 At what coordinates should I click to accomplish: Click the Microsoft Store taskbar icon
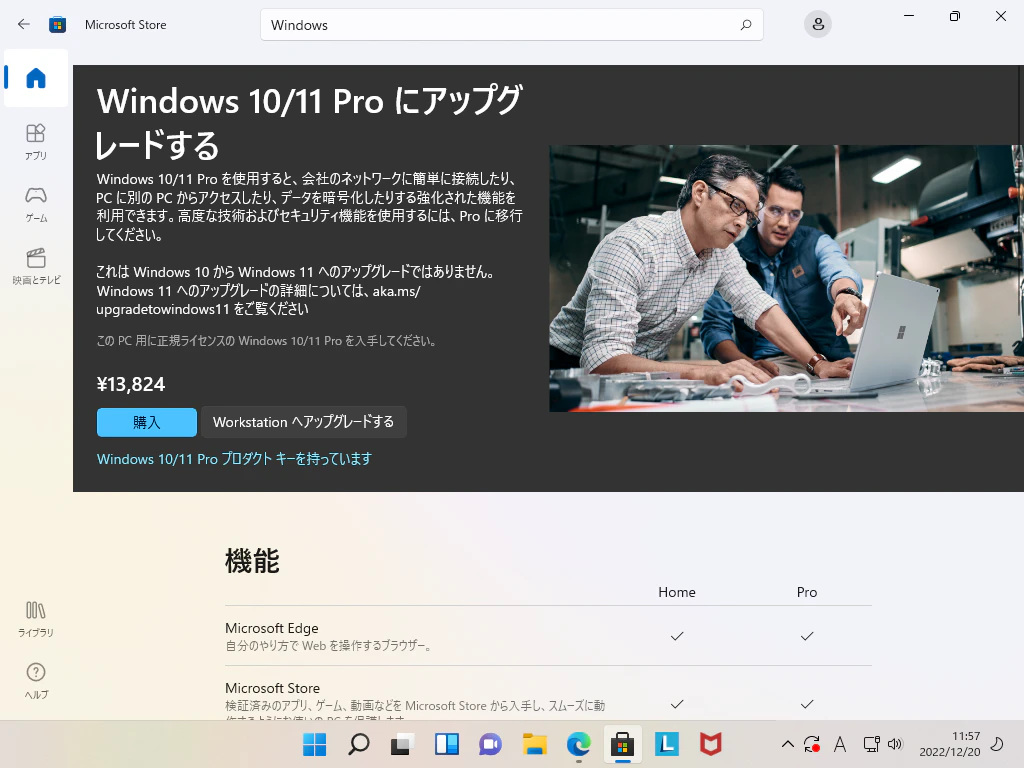622,744
